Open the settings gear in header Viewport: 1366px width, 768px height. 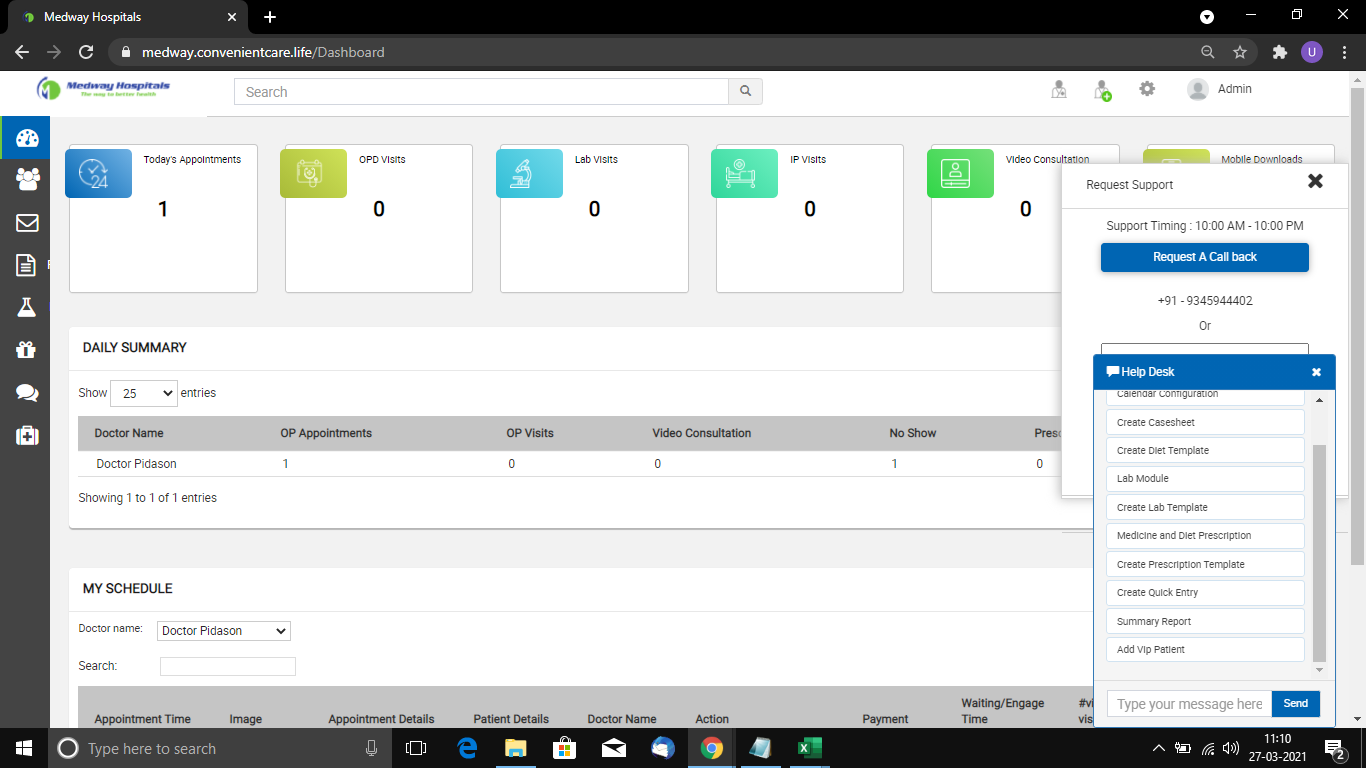point(1147,89)
